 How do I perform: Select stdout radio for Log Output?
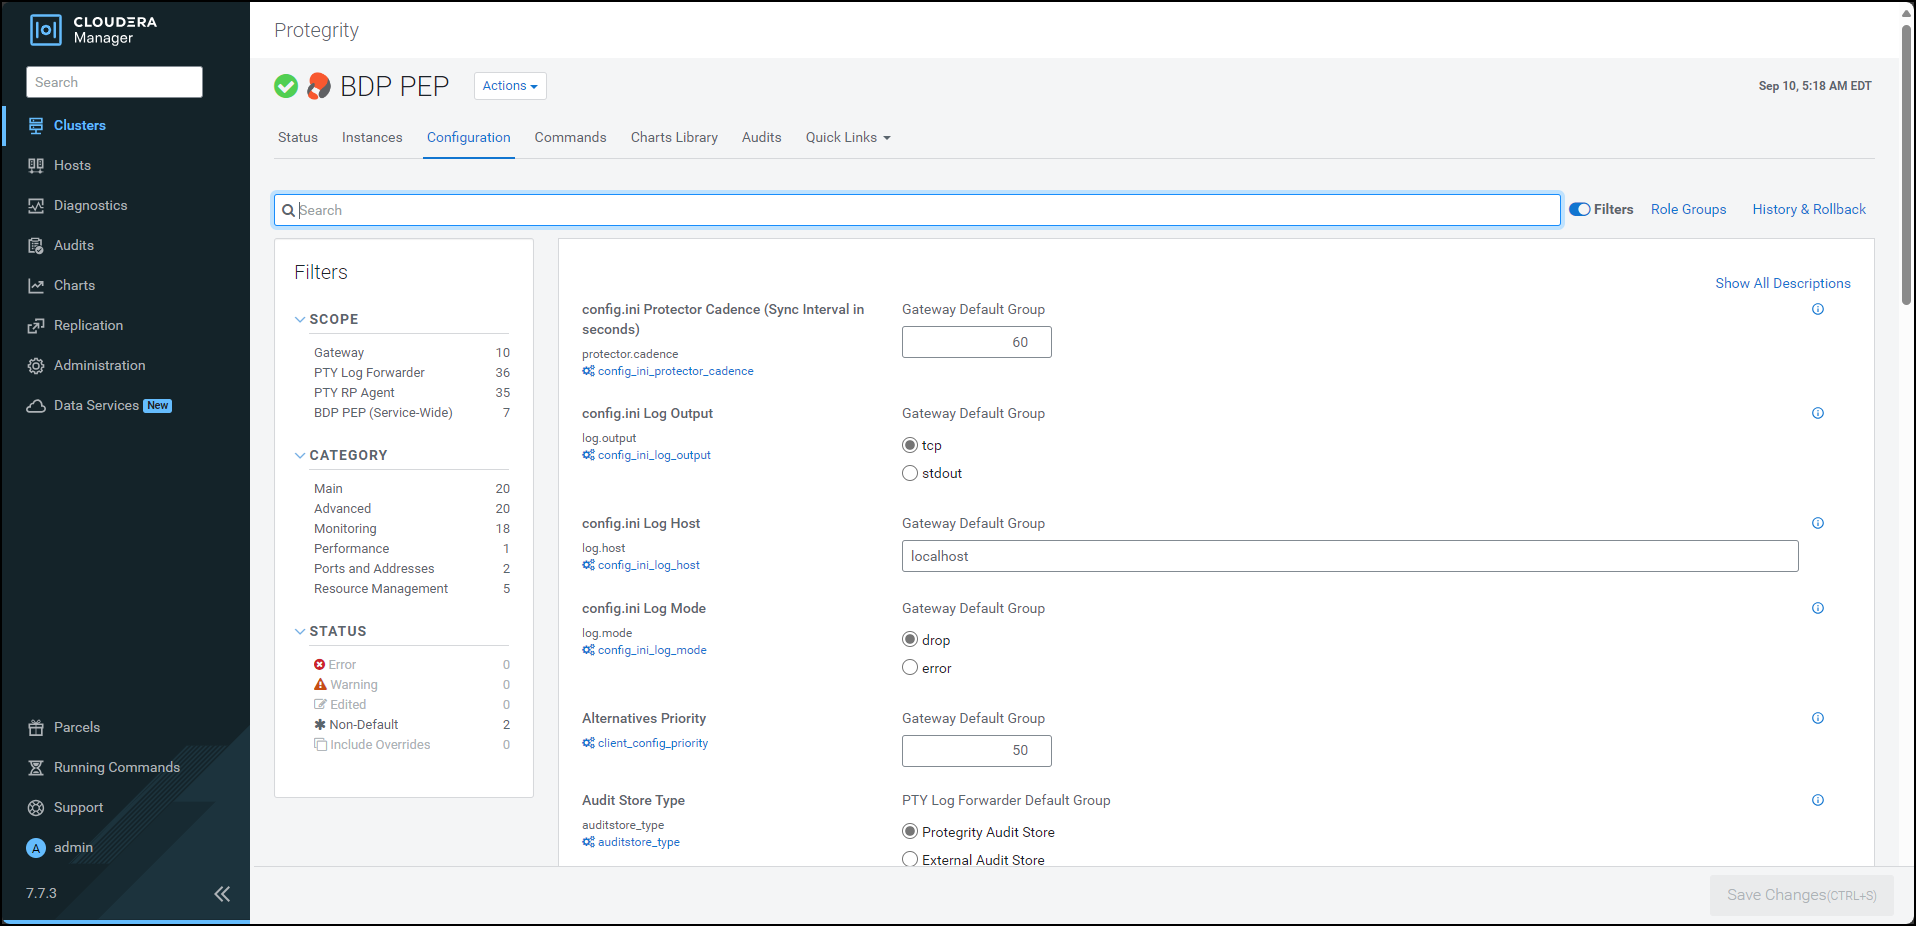(910, 474)
